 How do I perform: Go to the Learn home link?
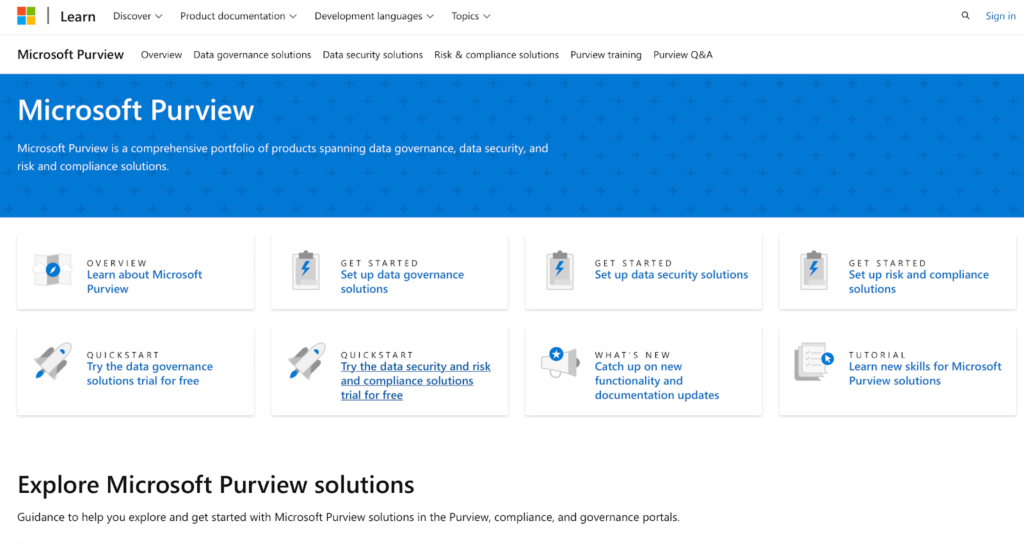click(x=78, y=16)
